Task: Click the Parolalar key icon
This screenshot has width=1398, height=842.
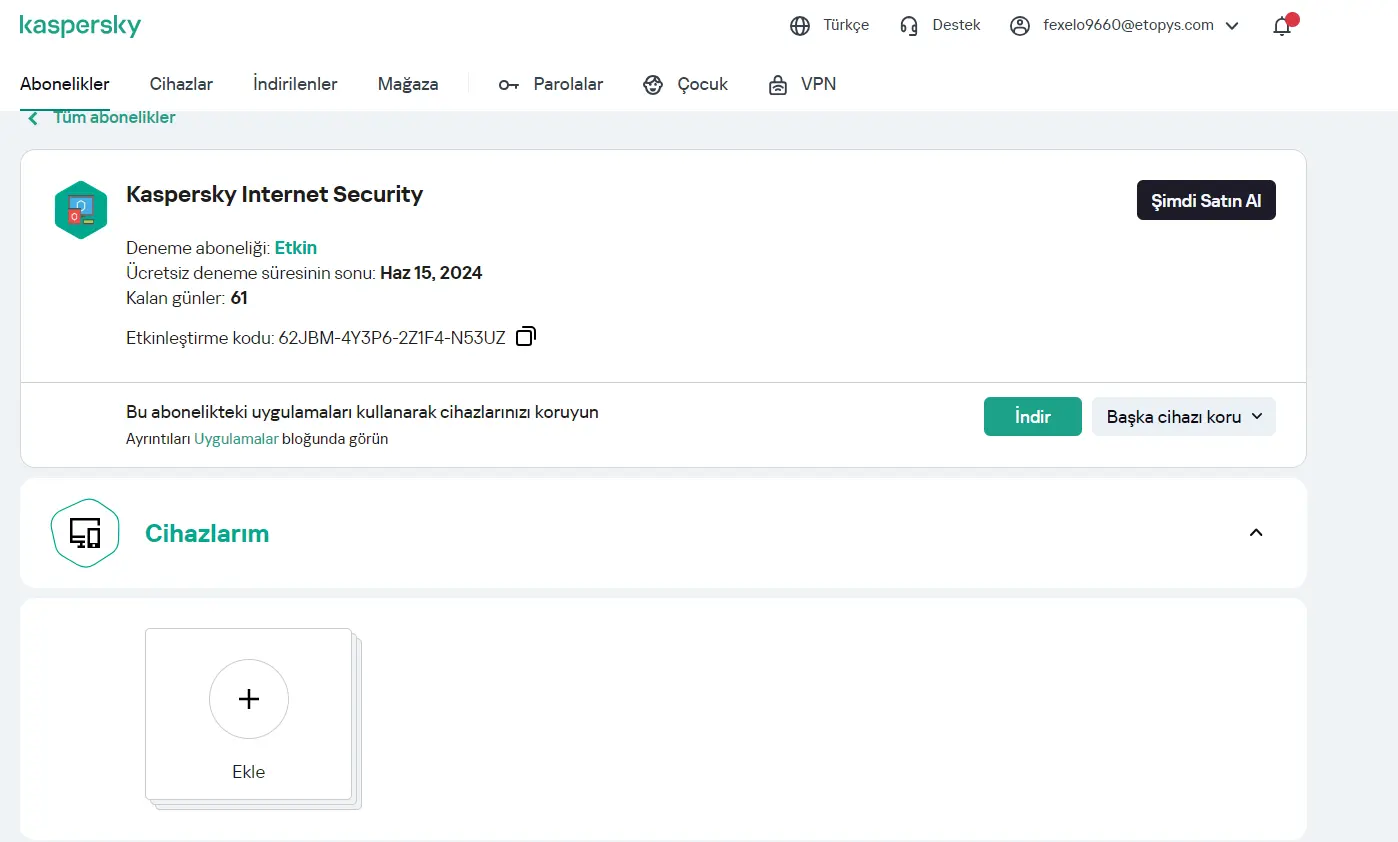Action: (x=509, y=85)
